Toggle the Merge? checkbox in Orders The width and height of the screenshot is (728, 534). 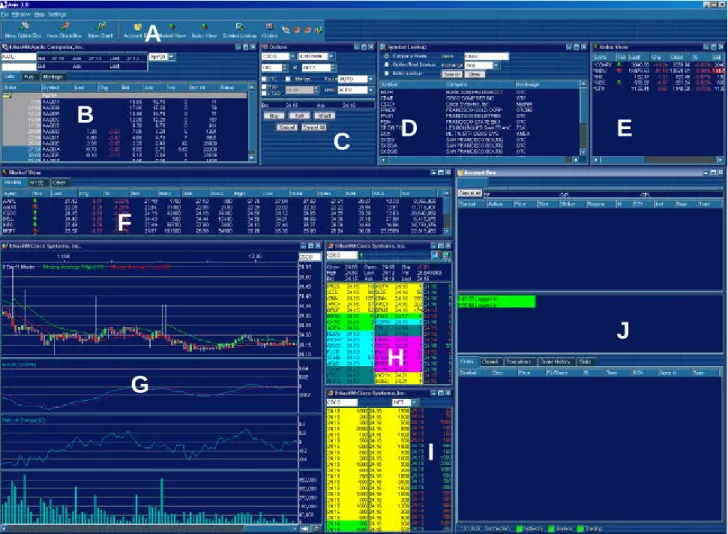(288, 79)
